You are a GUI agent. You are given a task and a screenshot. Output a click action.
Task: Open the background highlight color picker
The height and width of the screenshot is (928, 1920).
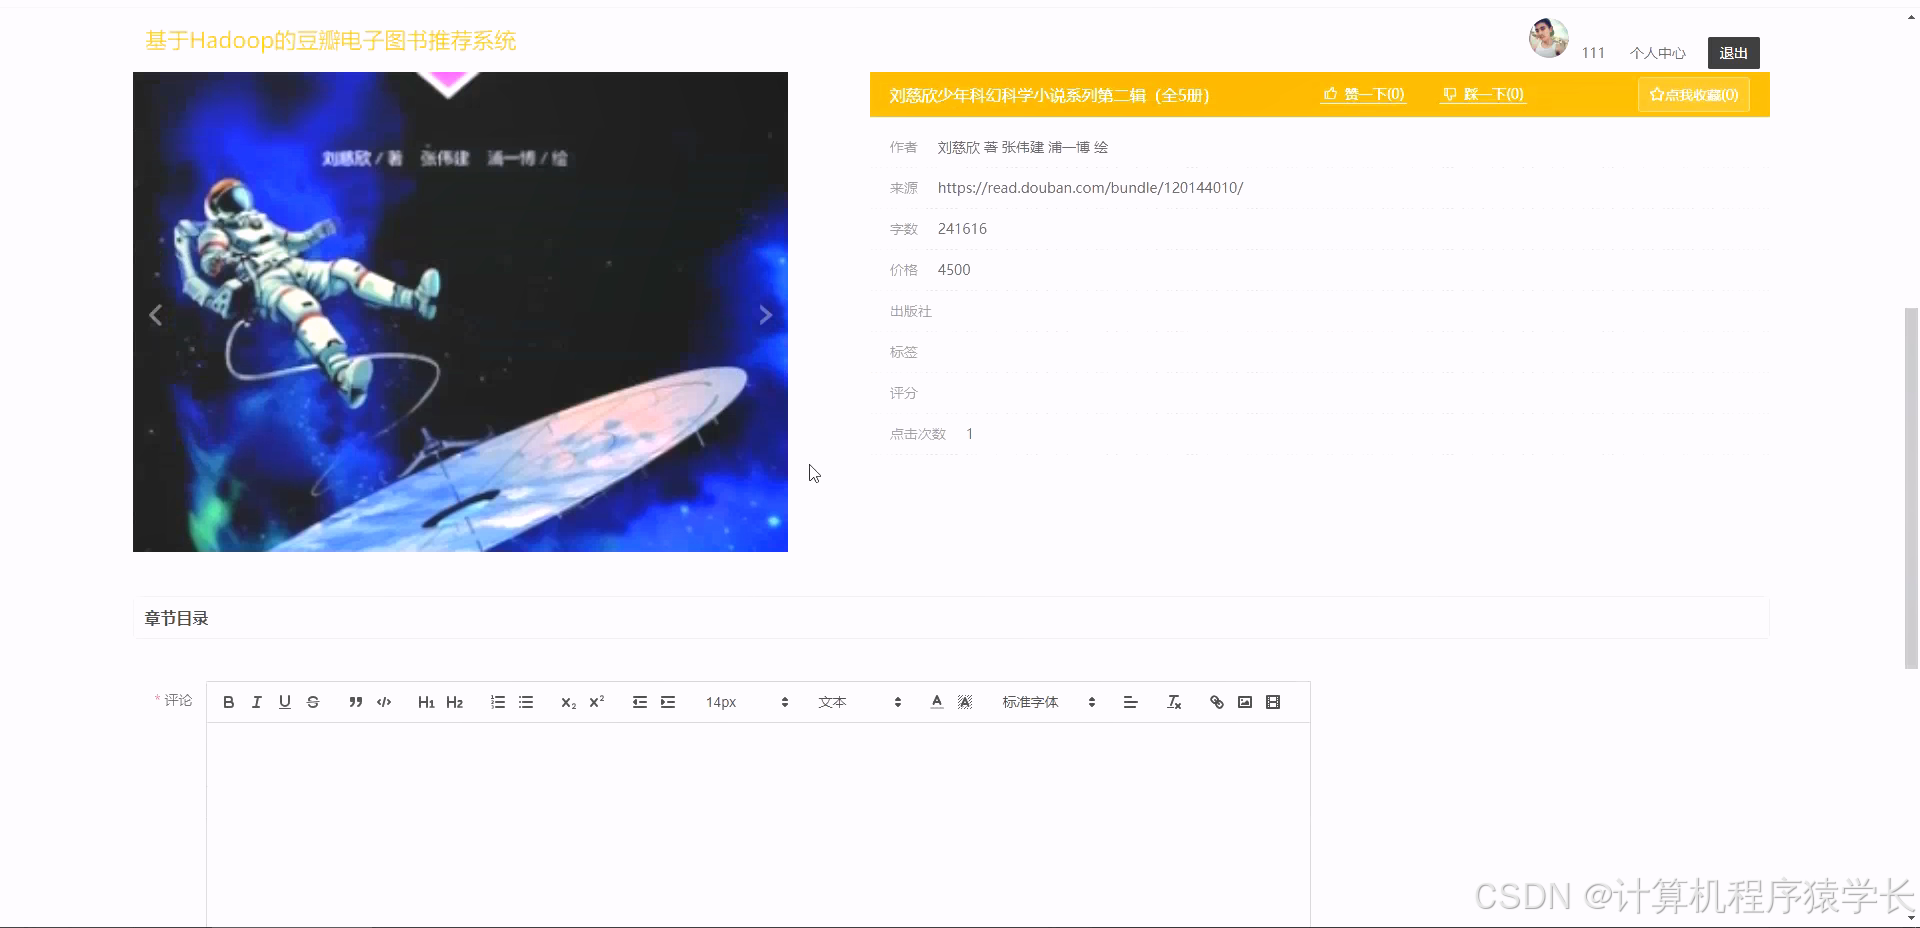(965, 702)
